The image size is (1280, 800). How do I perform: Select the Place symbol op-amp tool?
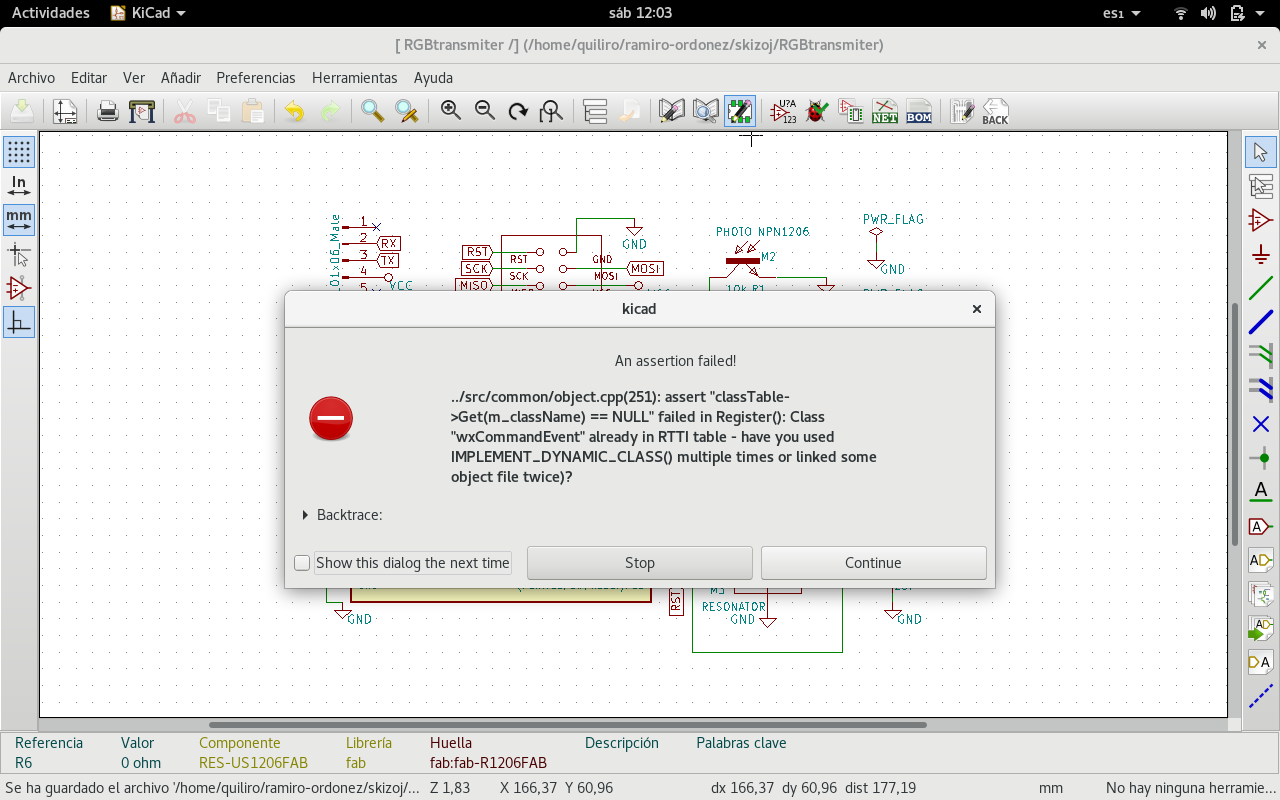pyautogui.click(x=1260, y=220)
